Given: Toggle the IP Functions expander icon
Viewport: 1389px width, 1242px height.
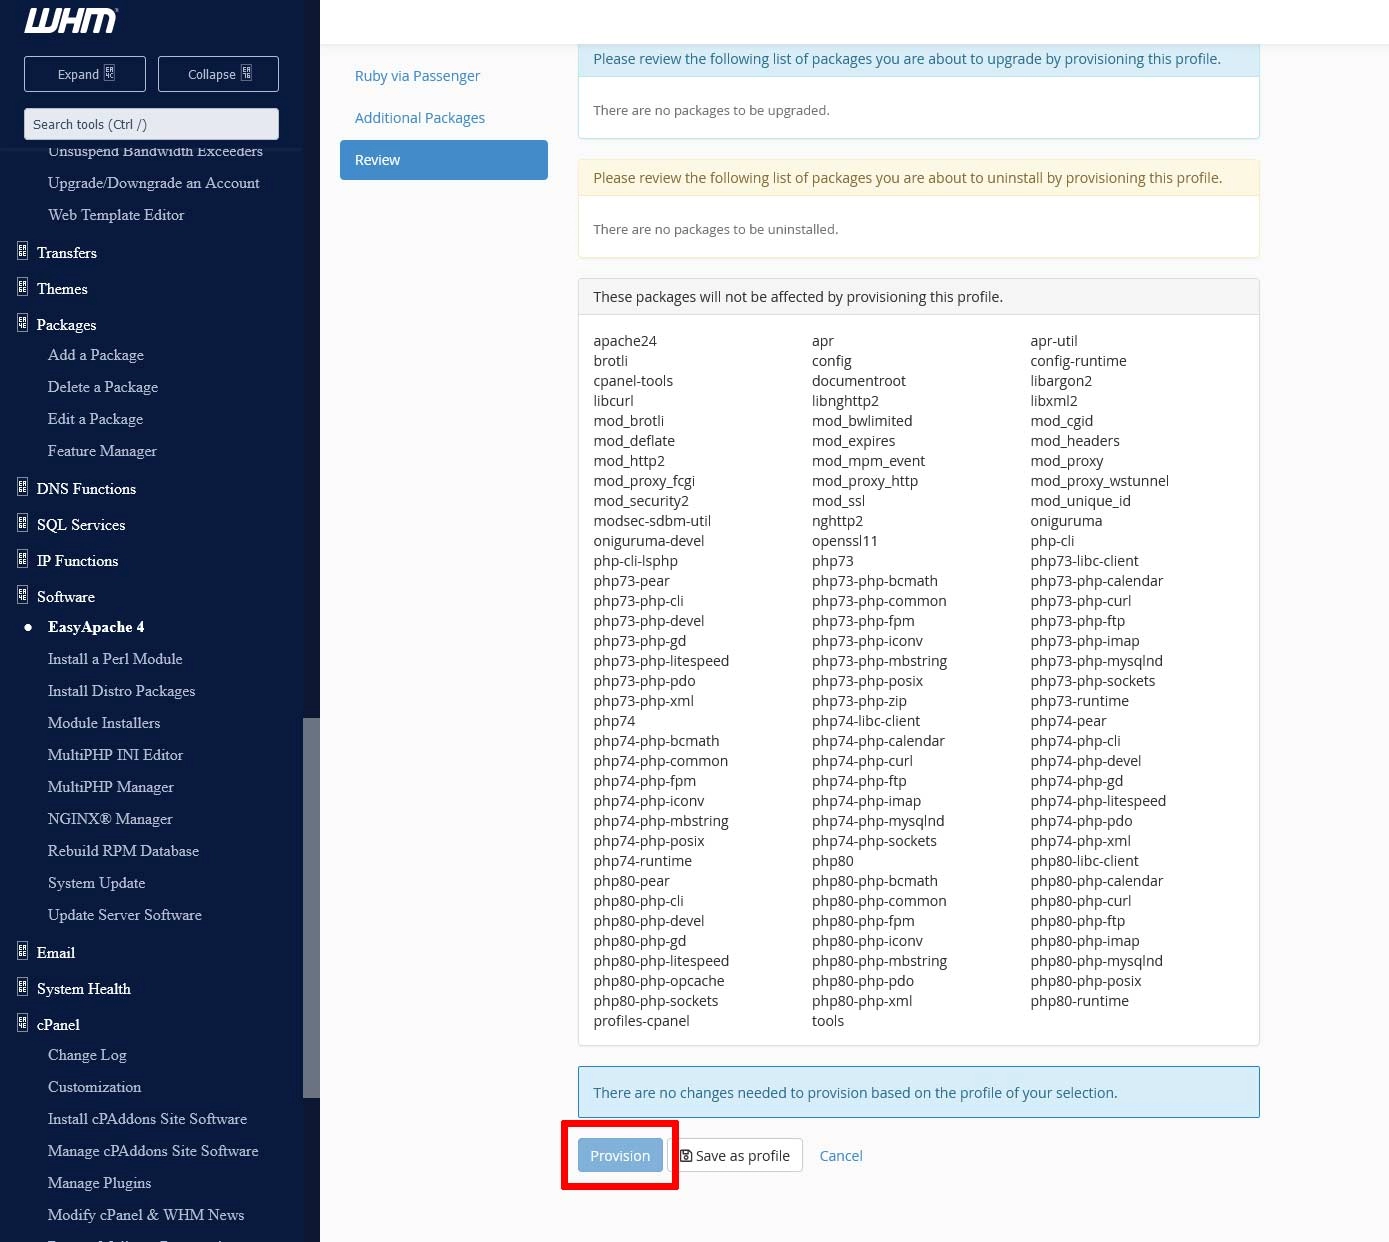Looking at the screenshot, I should click(x=22, y=560).
